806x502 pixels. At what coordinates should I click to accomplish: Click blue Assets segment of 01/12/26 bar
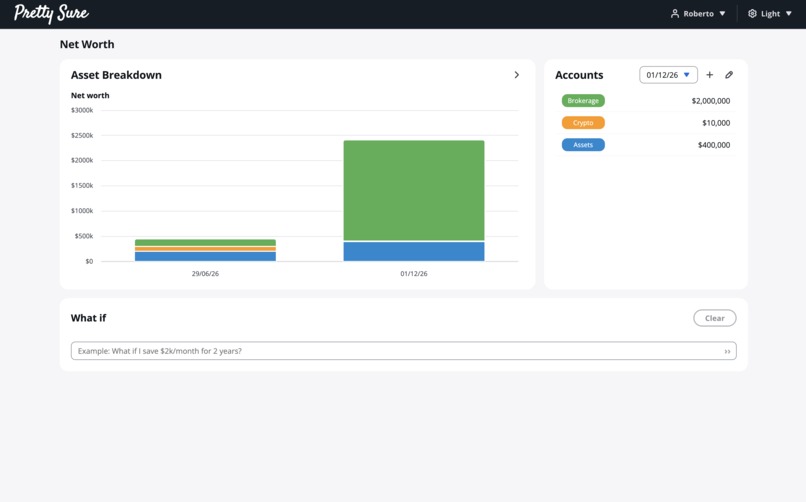pyautogui.click(x=414, y=251)
